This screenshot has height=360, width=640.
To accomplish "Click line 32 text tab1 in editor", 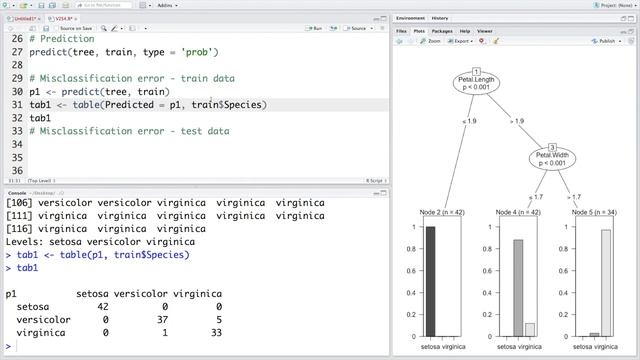I will [x=40, y=118].
